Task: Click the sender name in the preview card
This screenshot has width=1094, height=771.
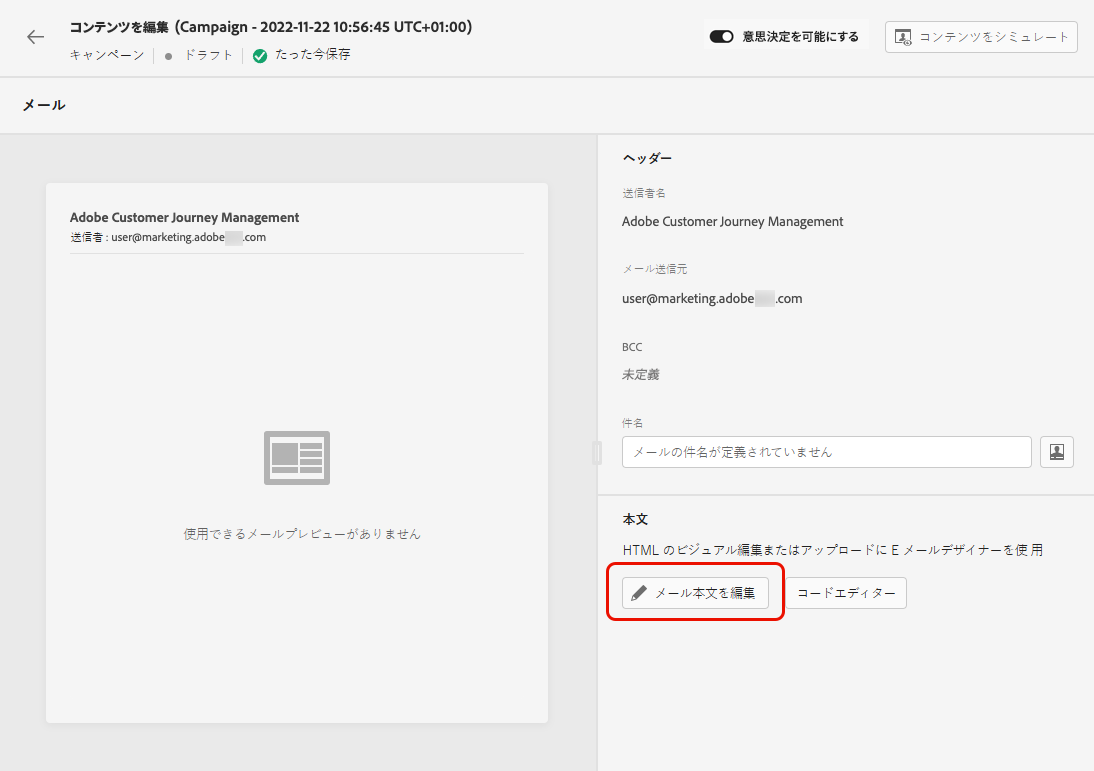Action: (x=184, y=218)
